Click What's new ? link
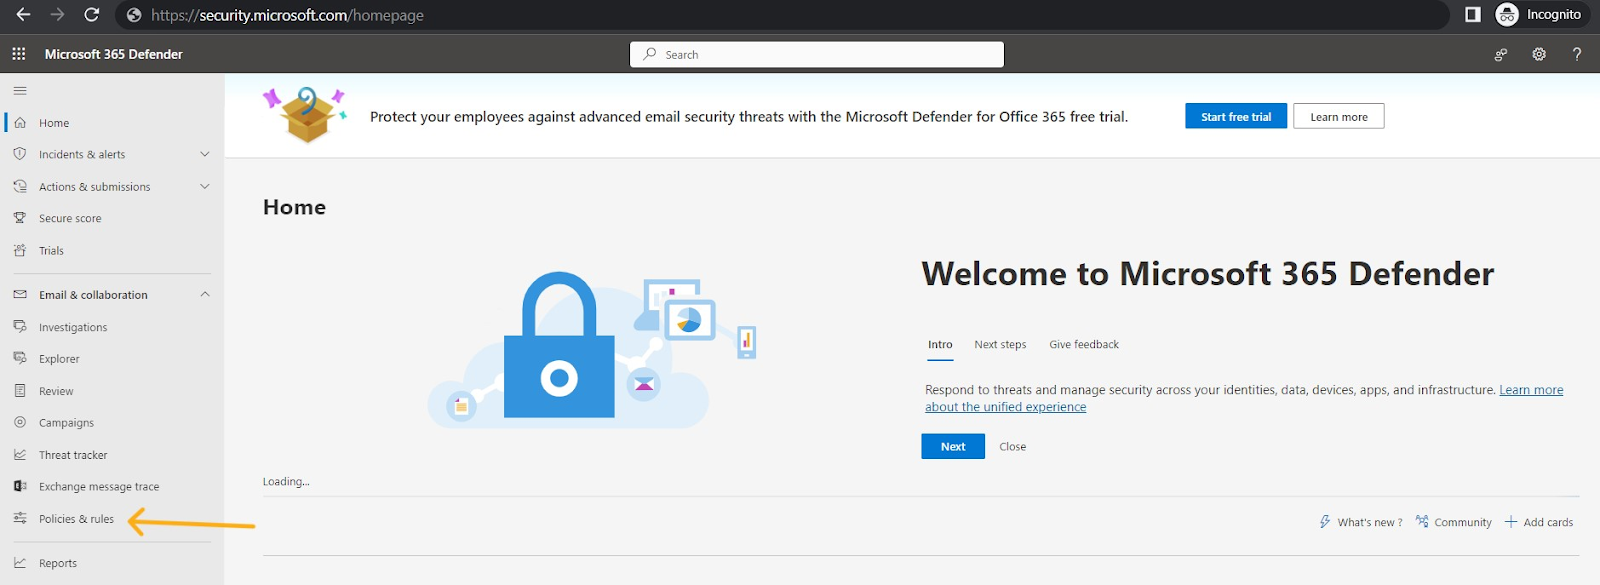 pyautogui.click(x=1361, y=522)
